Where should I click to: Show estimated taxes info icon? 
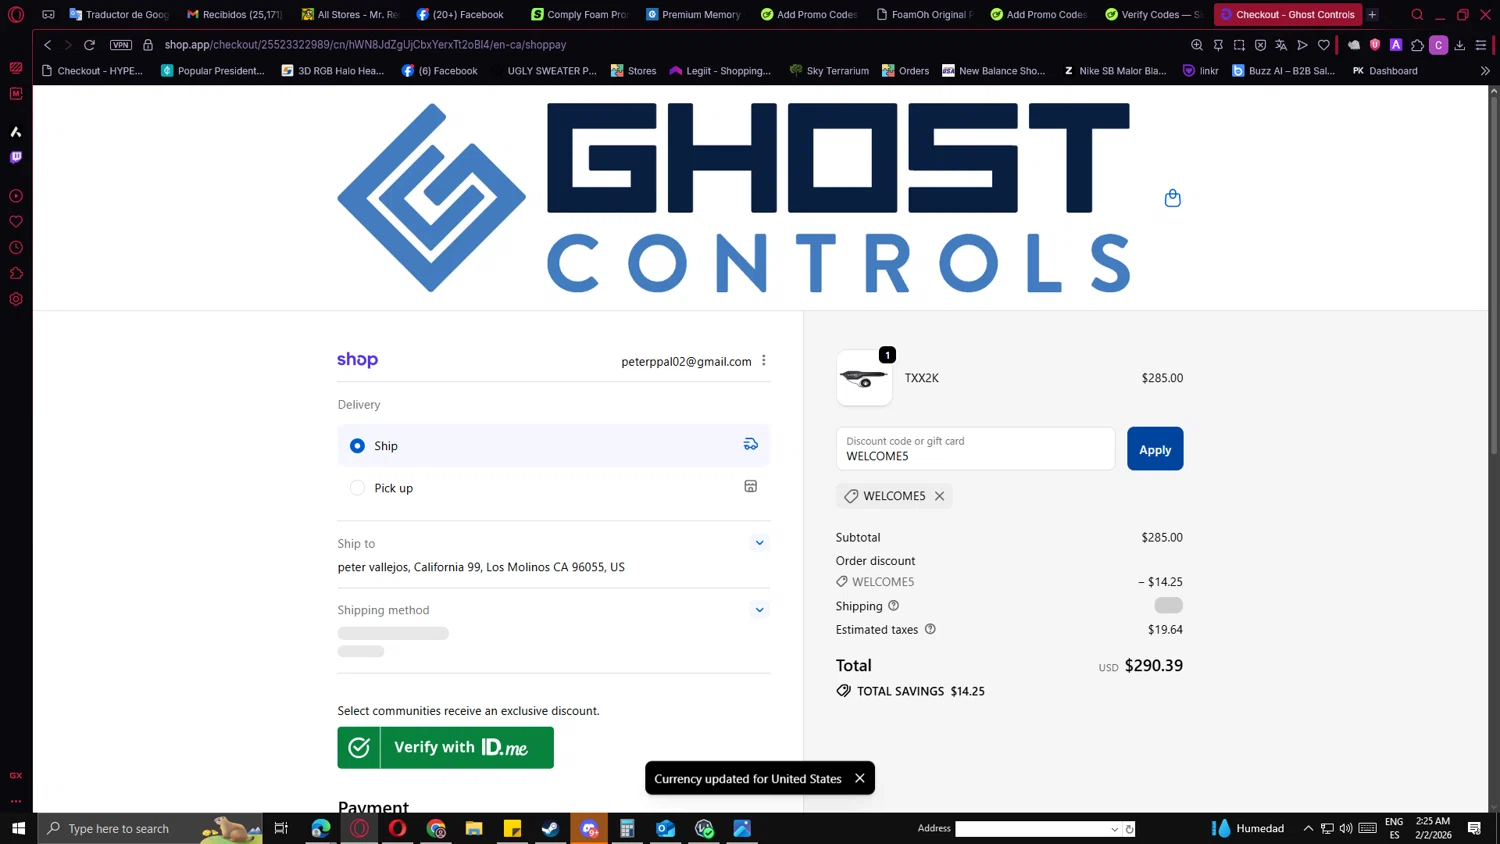(930, 630)
